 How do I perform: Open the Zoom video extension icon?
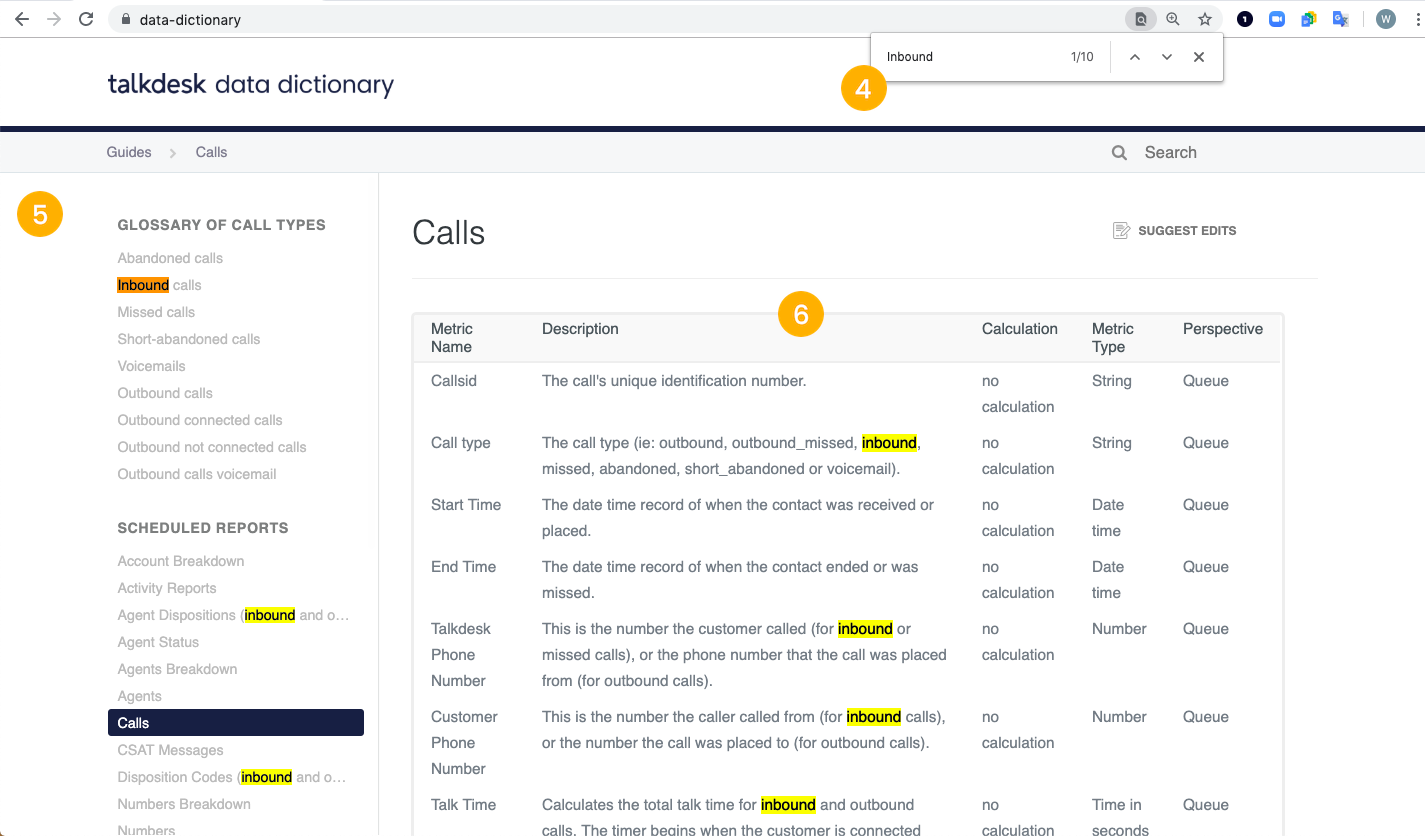pos(1276,18)
